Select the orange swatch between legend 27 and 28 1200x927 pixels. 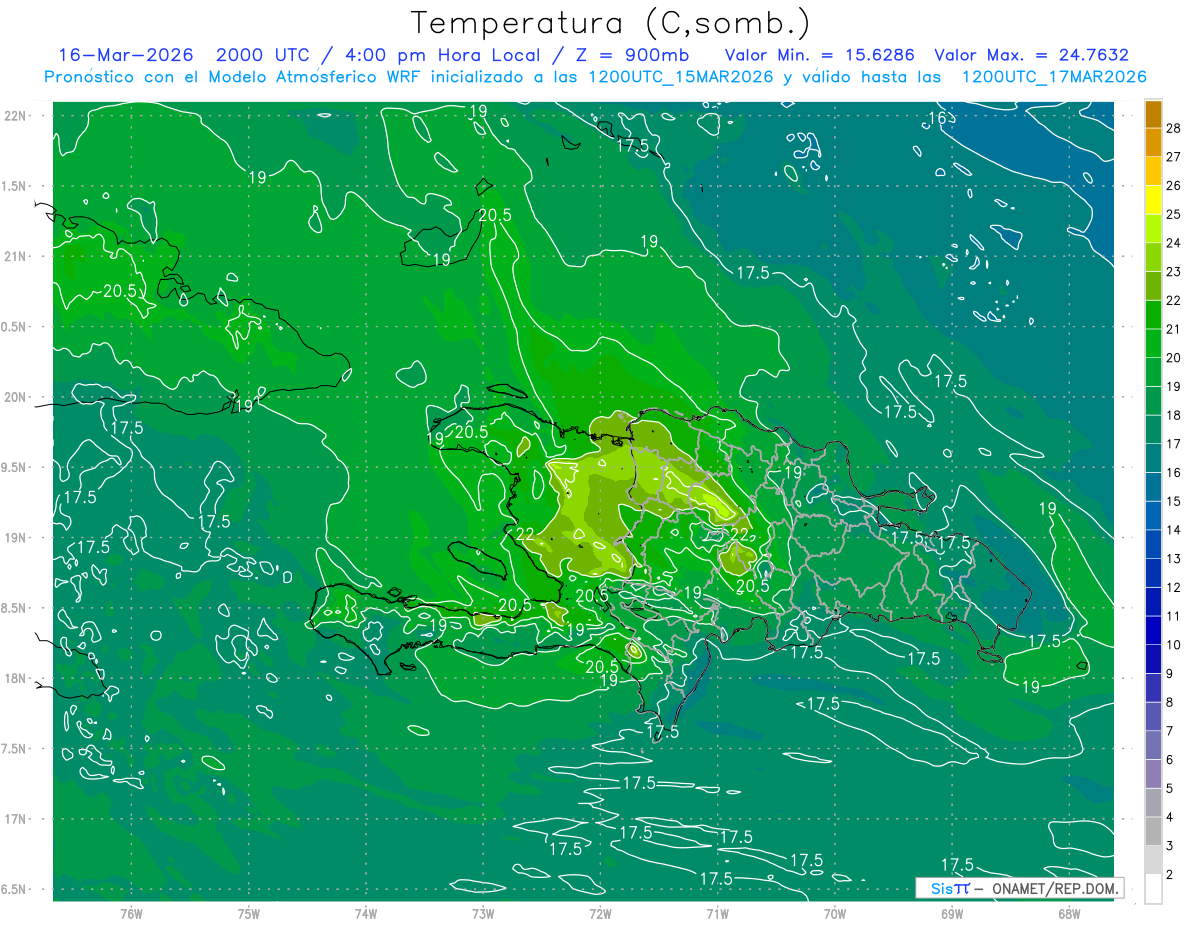coord(1153,142)
